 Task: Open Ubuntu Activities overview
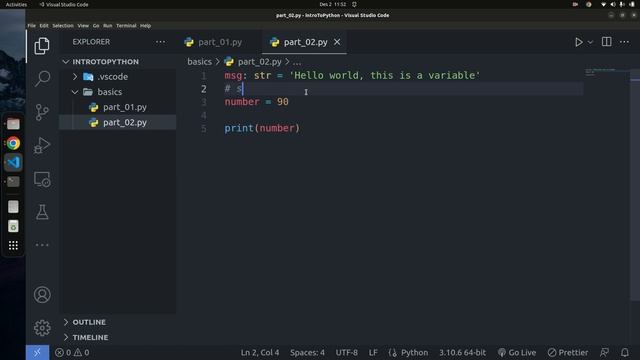16,4
